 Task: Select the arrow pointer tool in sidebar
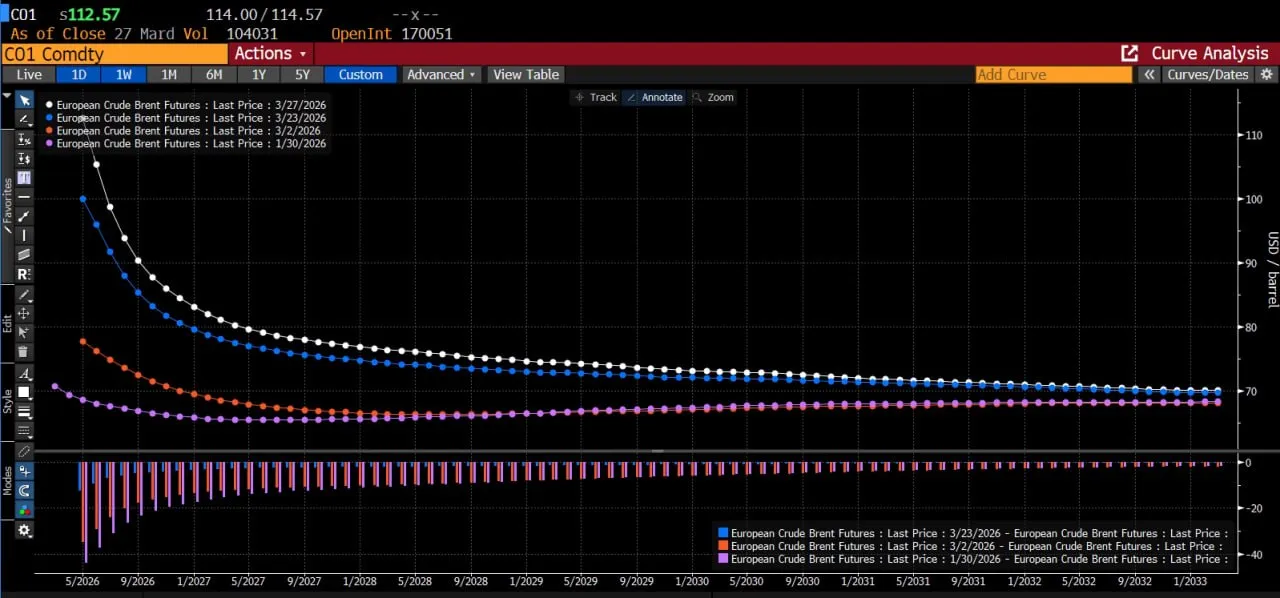pyautogui.click(x=24, y=100)
